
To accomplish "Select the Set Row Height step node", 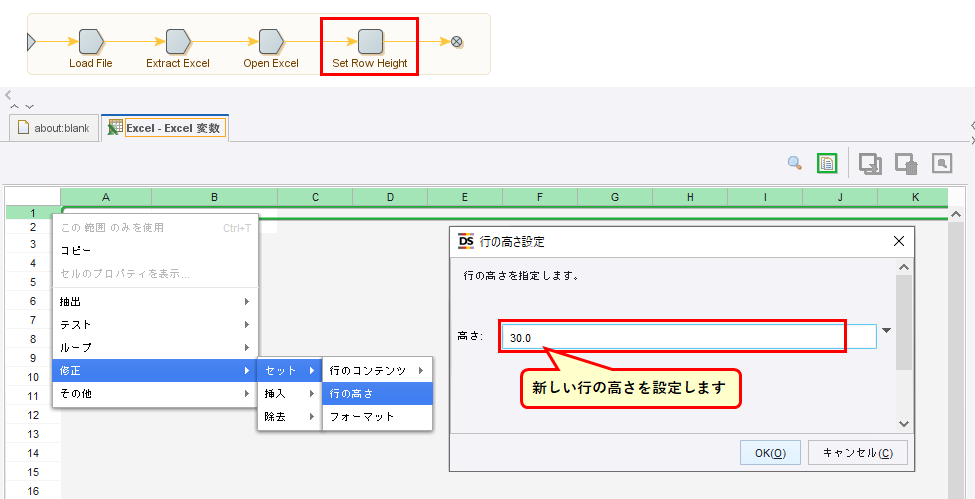I will point(370,42).
